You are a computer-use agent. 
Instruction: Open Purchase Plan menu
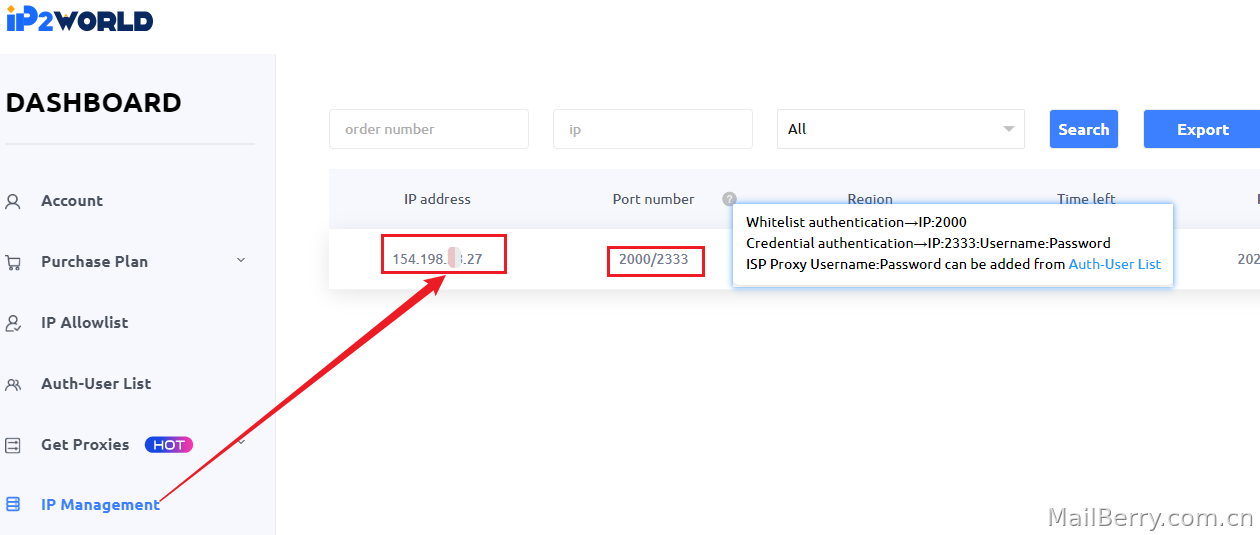pyautogui.click(x=94, y=261)
